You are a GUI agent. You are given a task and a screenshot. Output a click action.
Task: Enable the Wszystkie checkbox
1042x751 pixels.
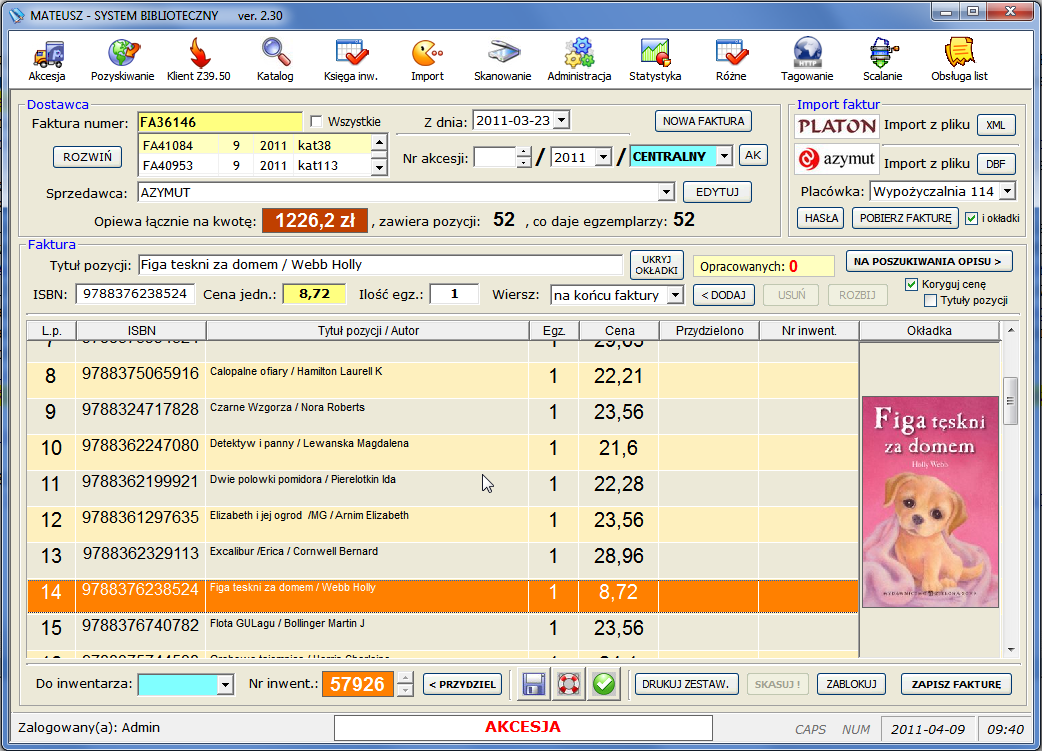[317, 122]
